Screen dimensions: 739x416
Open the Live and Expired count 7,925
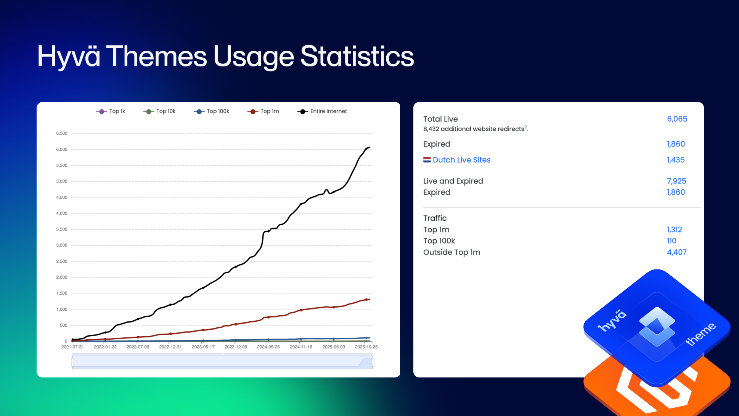[676, 181]
